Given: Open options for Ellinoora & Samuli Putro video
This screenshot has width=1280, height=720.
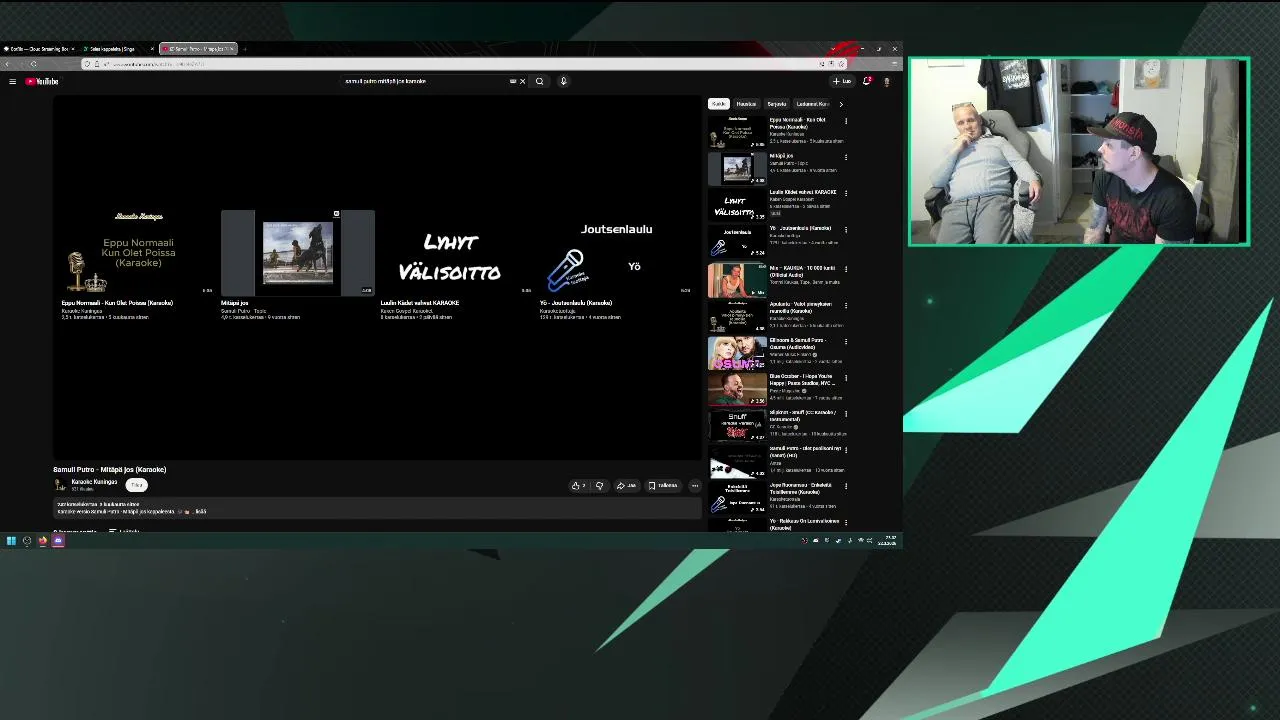Looking at the screenshot, I should pos(846,341).
